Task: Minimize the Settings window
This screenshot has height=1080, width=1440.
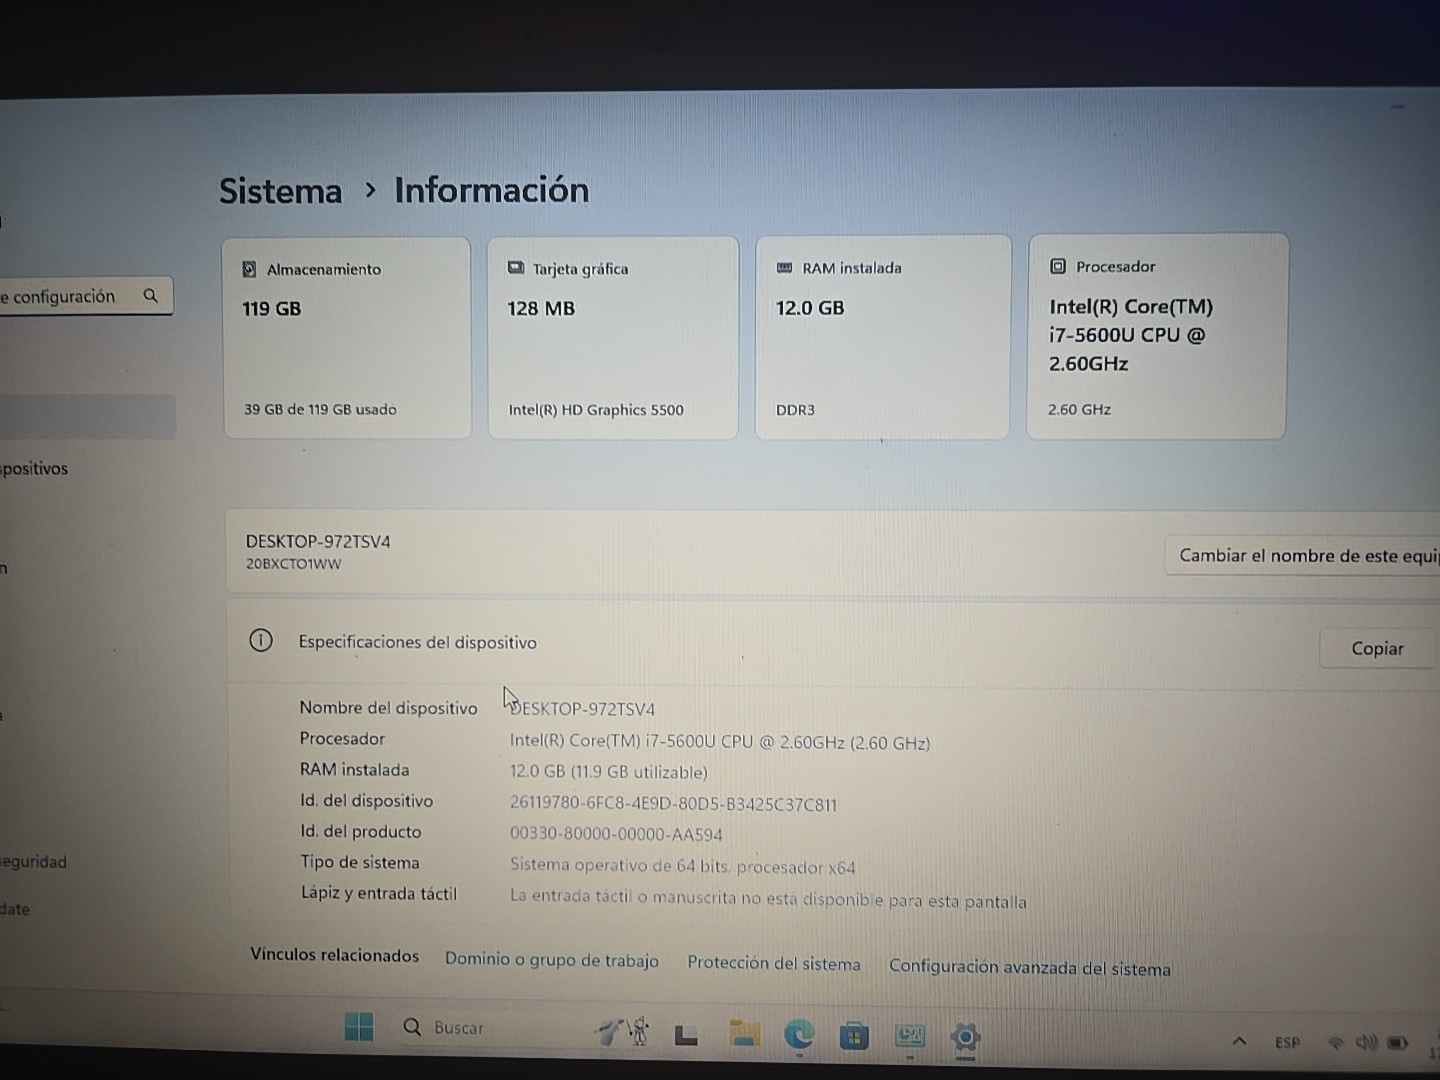Action: [1398, 106]
